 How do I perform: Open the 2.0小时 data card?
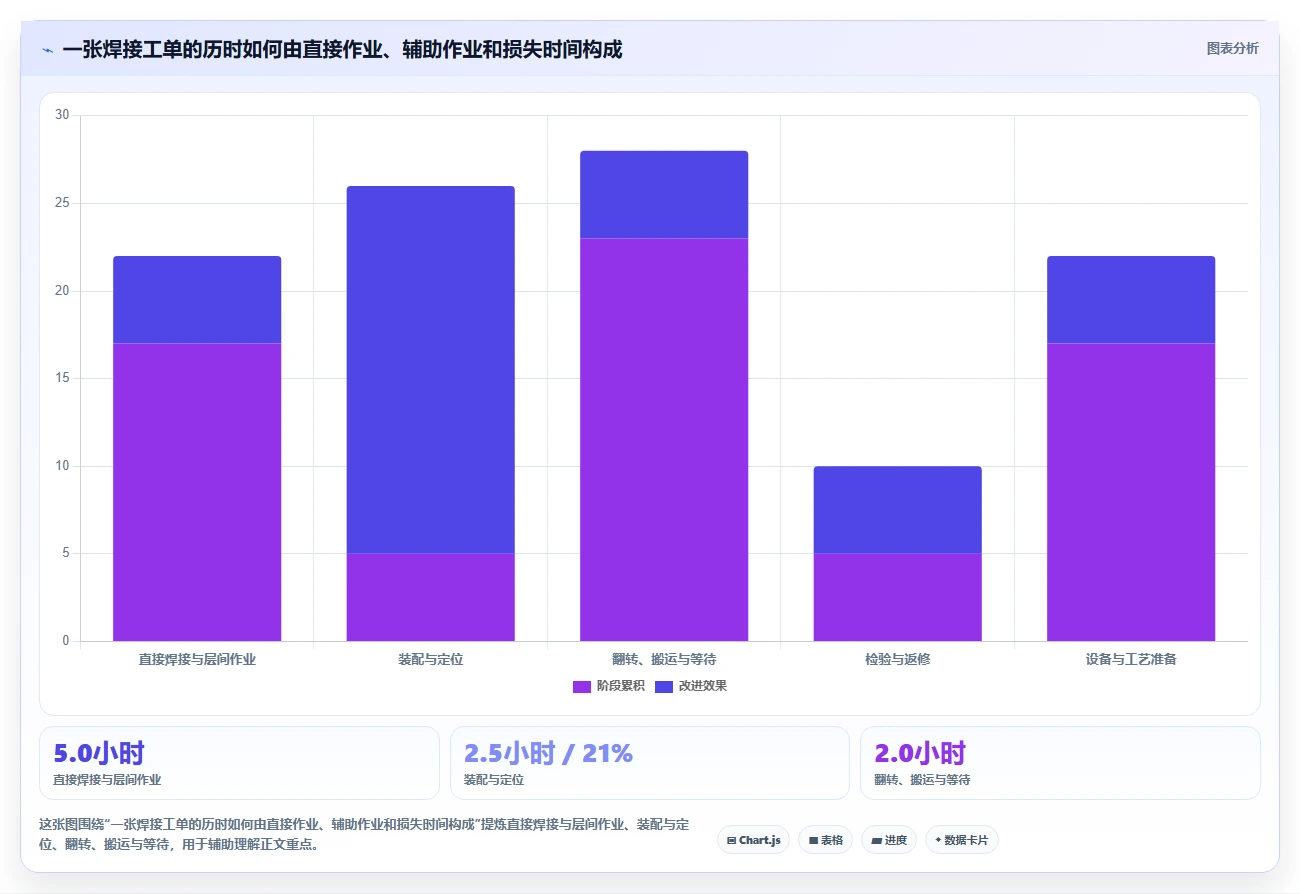click(1060, 763)
